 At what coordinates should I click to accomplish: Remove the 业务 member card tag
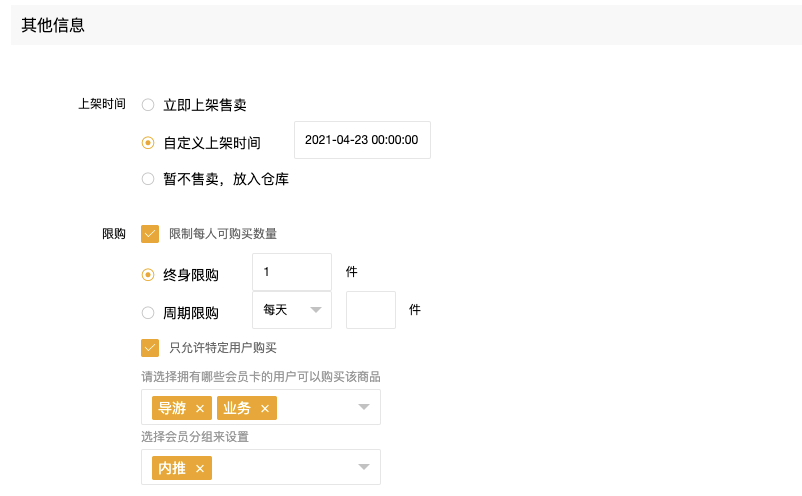click(265, 409)
